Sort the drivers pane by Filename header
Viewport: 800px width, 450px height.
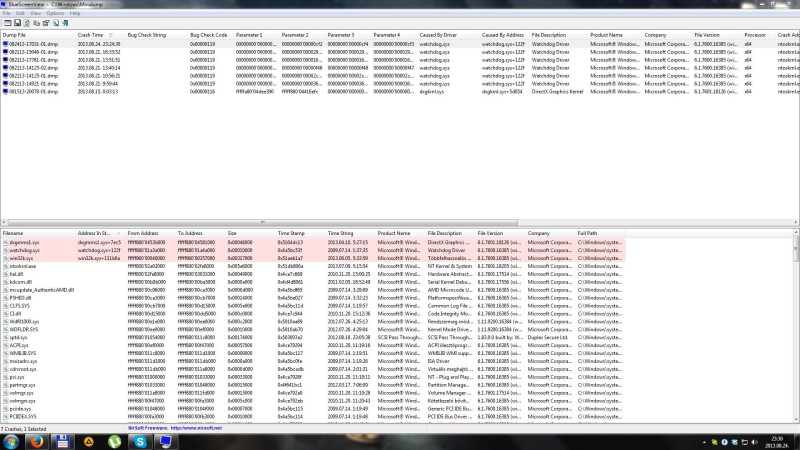tap(38, 233)
